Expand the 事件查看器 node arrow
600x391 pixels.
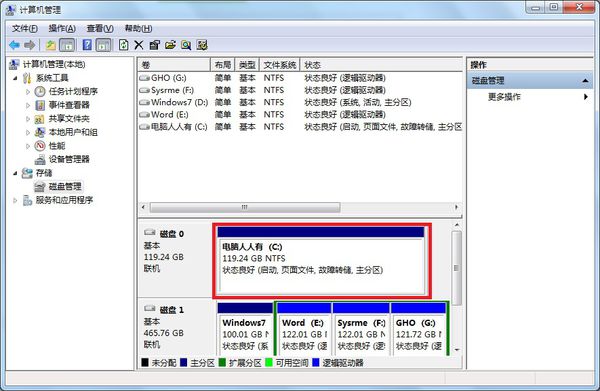28,105
